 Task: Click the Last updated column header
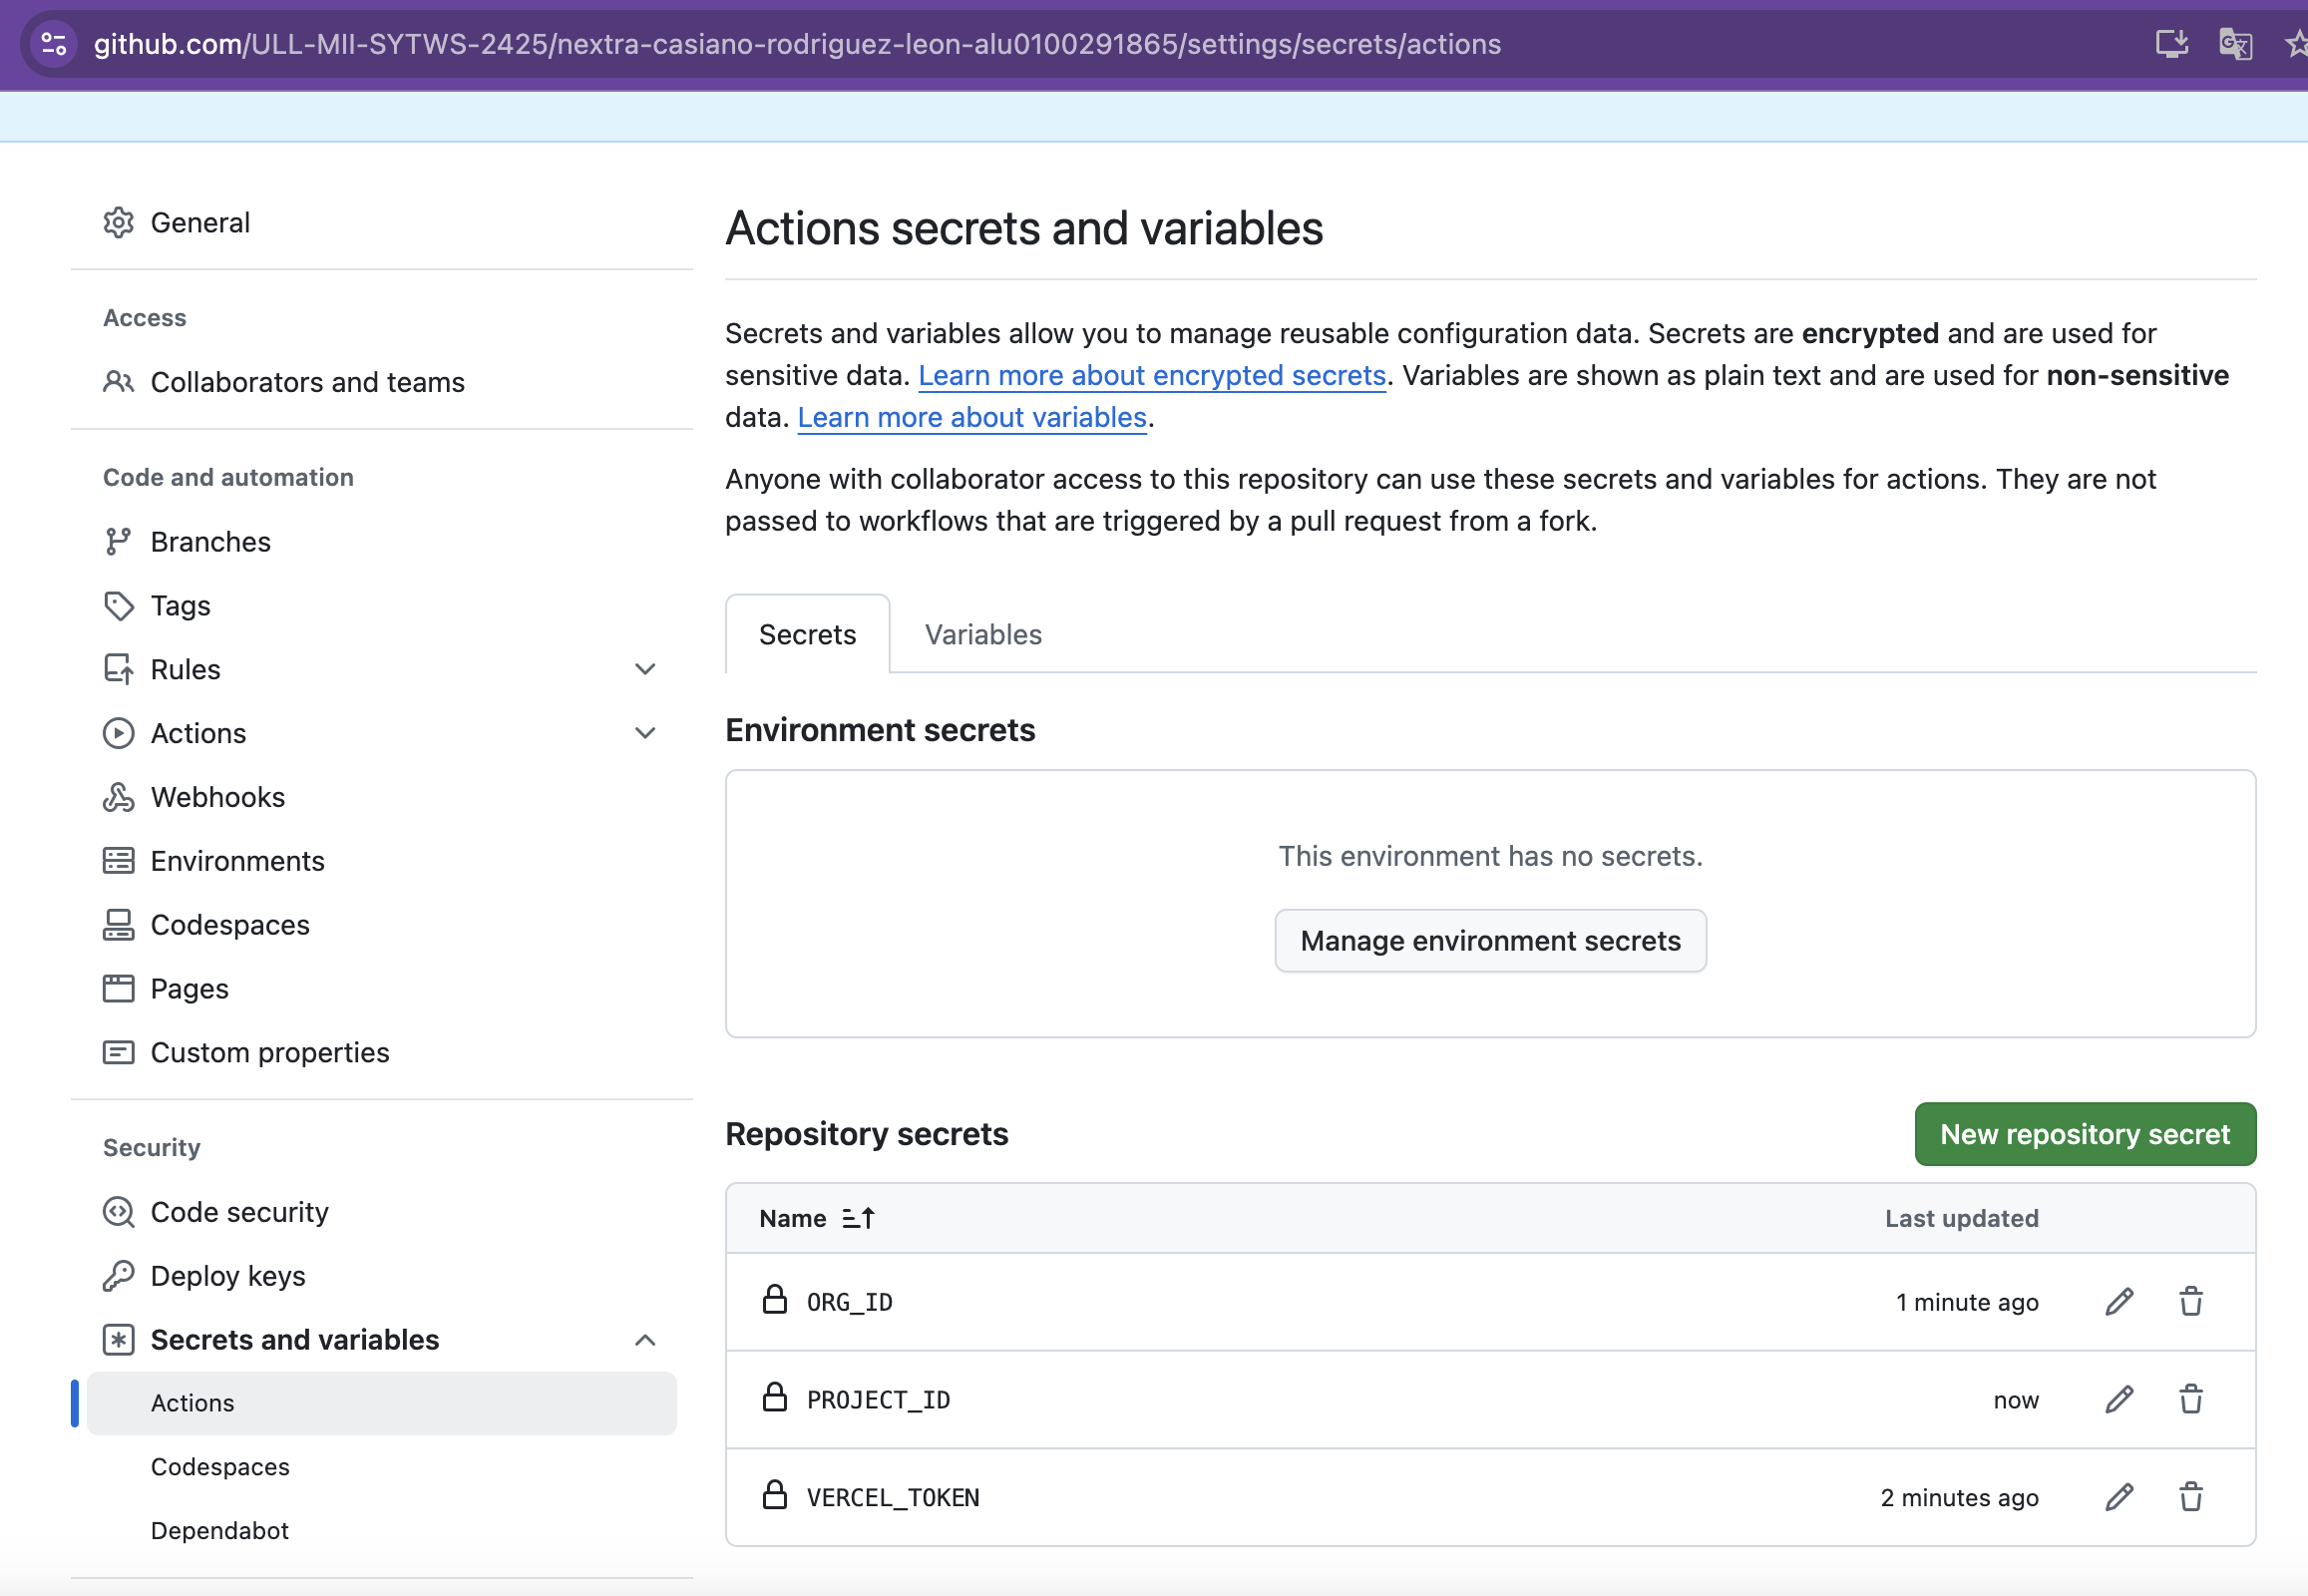click(1961, 1218)
